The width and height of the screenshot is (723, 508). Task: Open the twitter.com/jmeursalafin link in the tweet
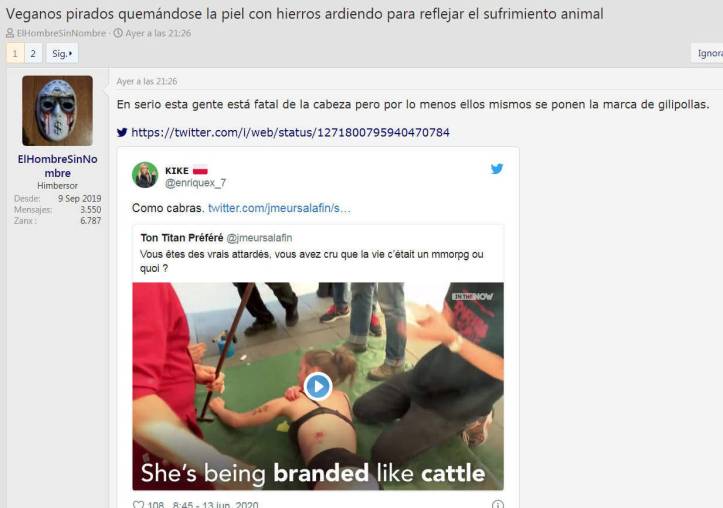[279, 208]
